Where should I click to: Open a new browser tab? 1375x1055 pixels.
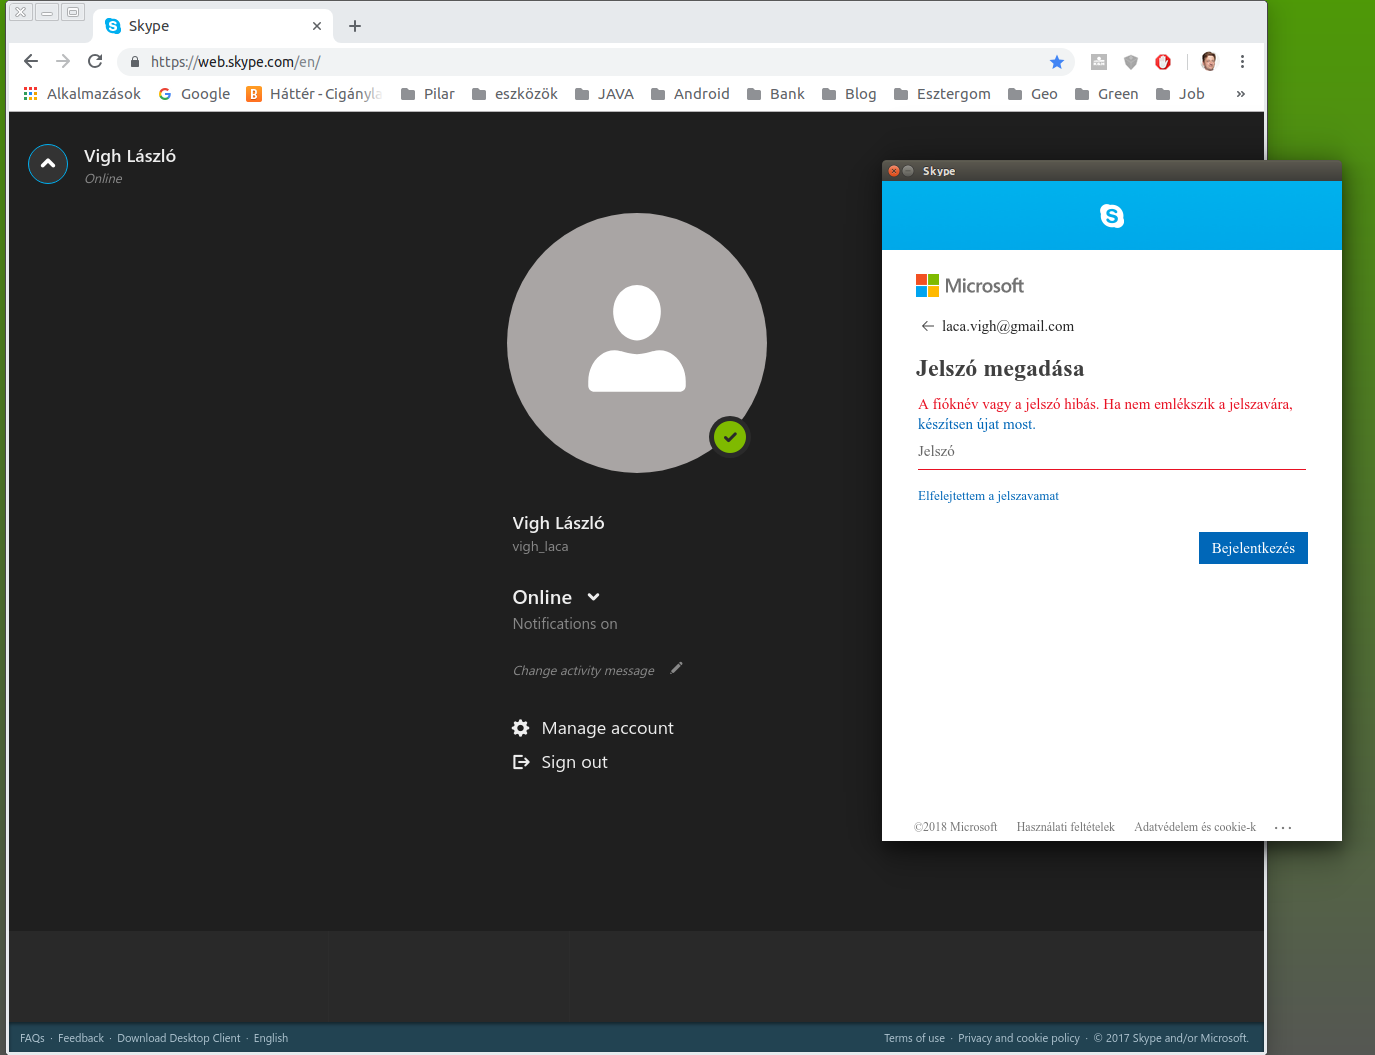pyautogui.click(x=355, y=26)
